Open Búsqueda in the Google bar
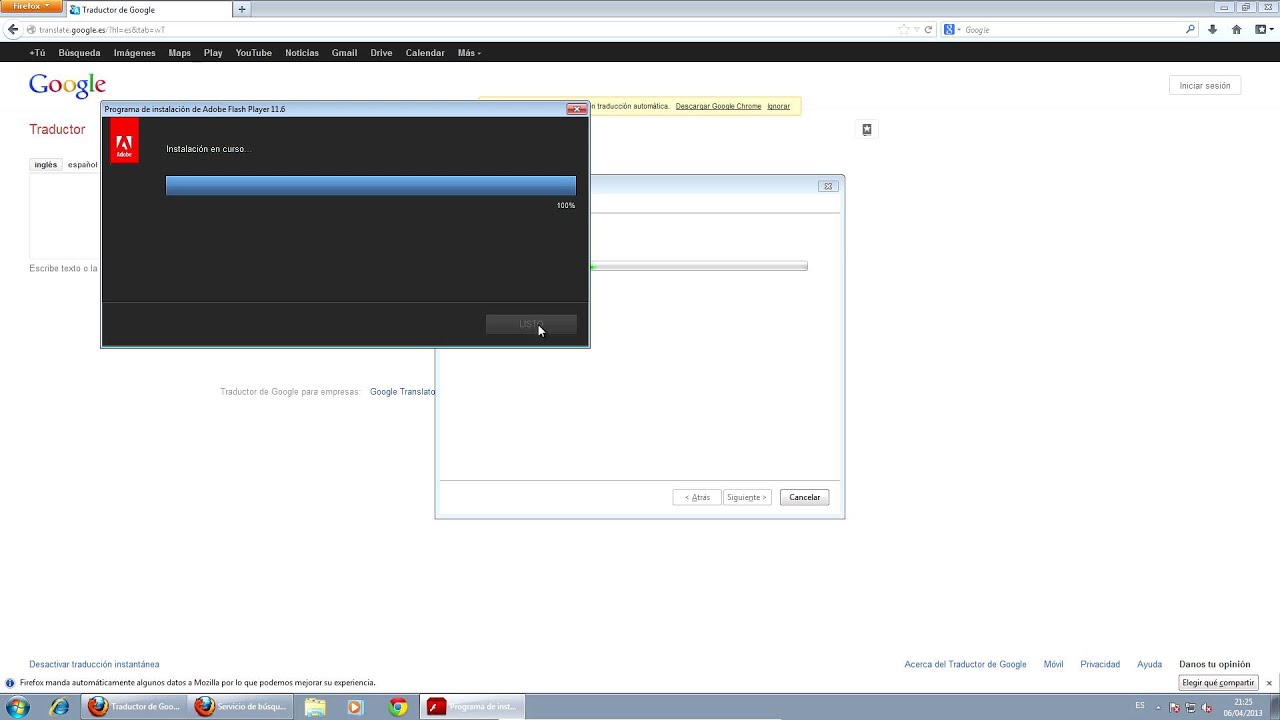Image resolution: width=1280 pixels, height=720 pixels. point(79,53)
